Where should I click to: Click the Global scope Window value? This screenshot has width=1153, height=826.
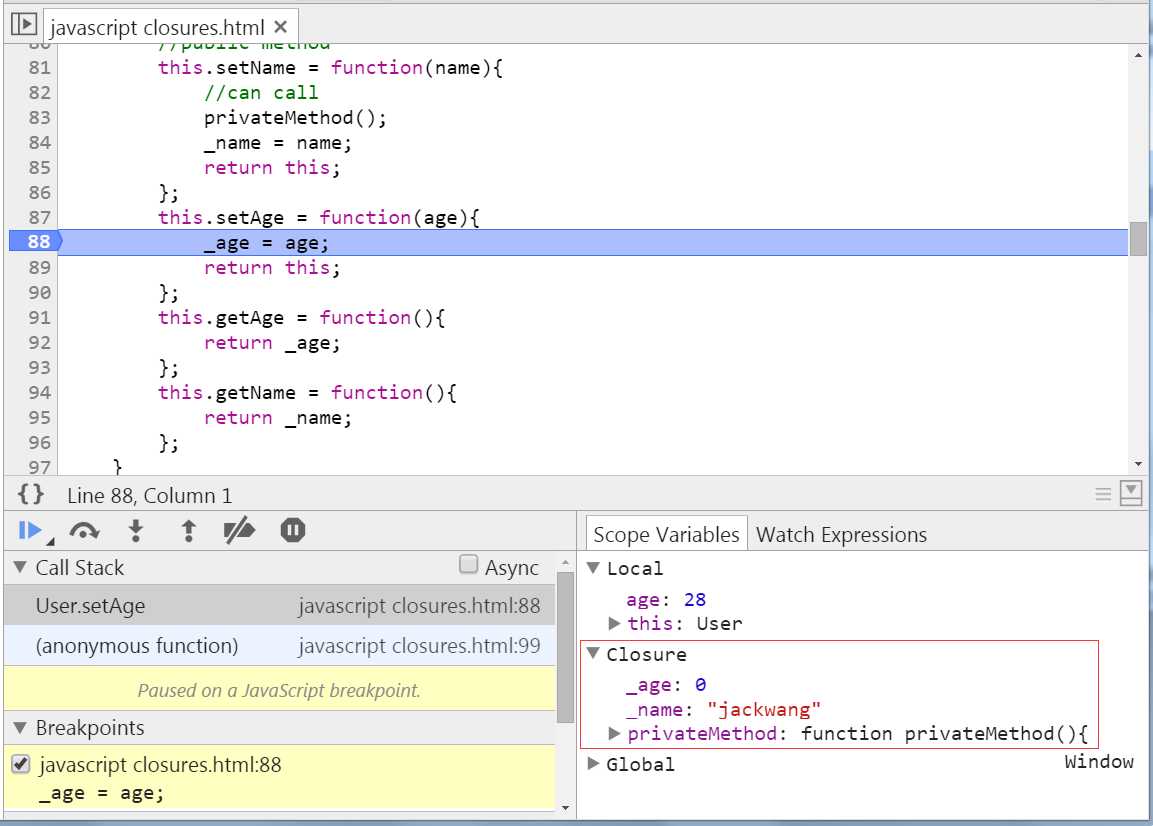pyautogui.click(x=1099, y=761)
